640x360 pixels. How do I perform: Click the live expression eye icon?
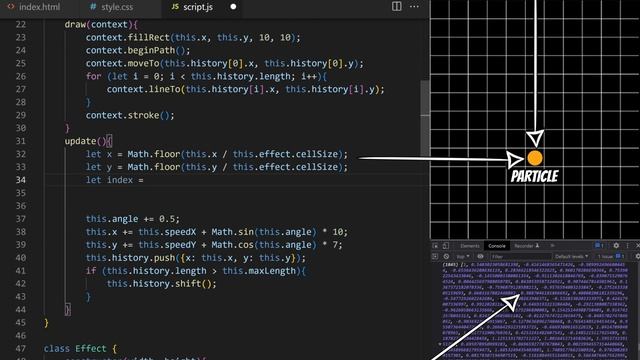pyautogui.click(x=480, y=256)
